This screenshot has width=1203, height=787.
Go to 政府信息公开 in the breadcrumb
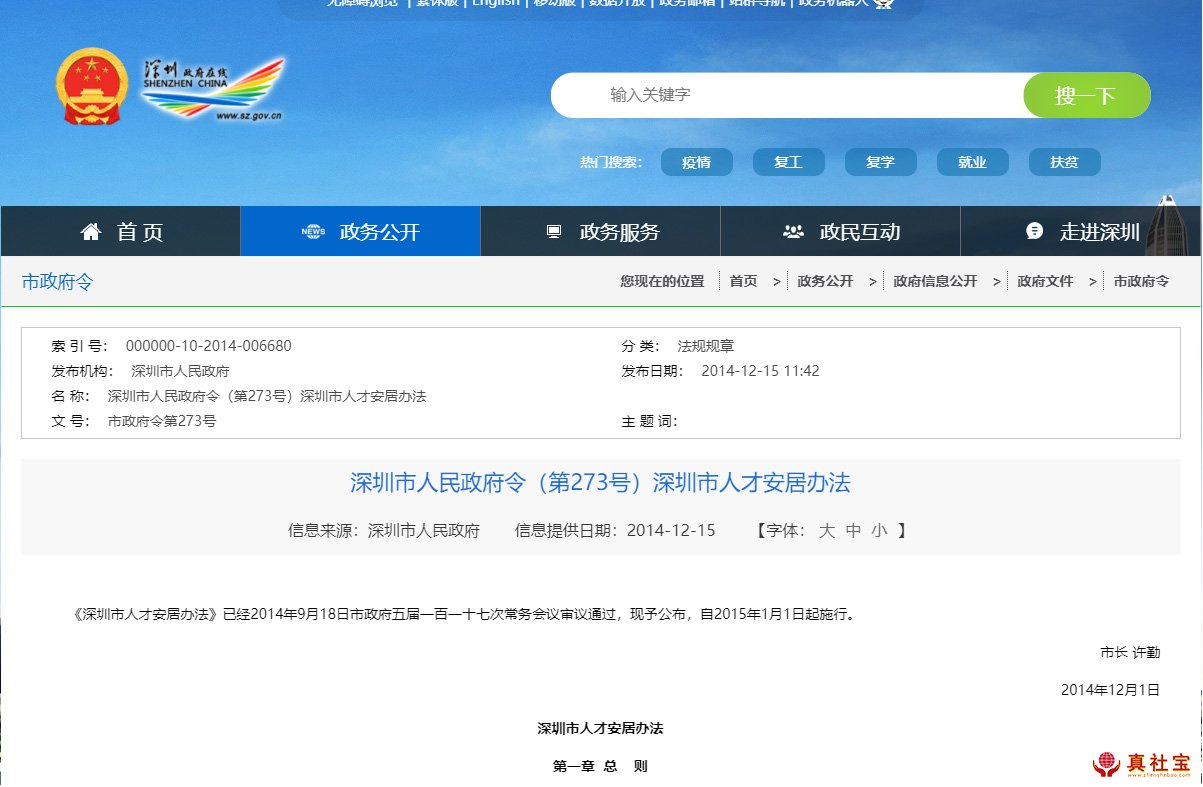point(935,282)
